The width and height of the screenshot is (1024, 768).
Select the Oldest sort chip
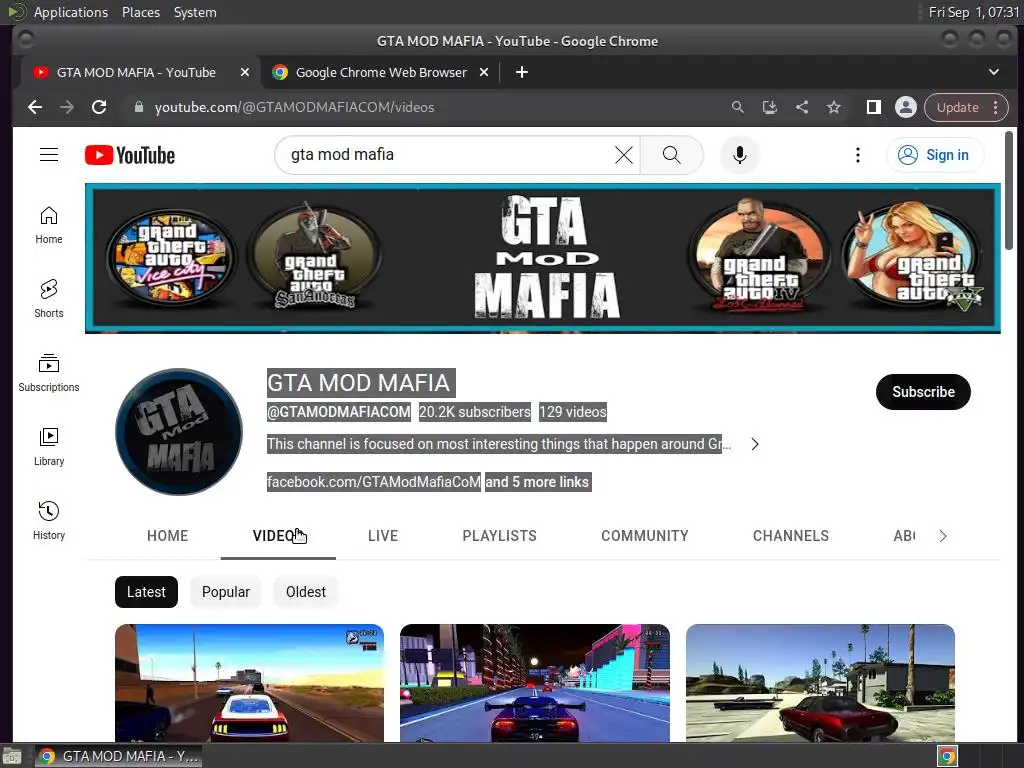point(306,592)
